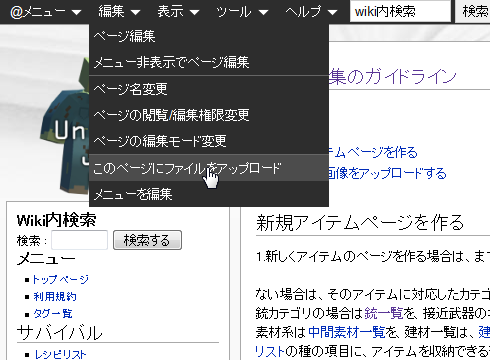490x360 pixels.
Task: Click このページにファイルをアップロード menu item
Action: (x=209, y=168)
